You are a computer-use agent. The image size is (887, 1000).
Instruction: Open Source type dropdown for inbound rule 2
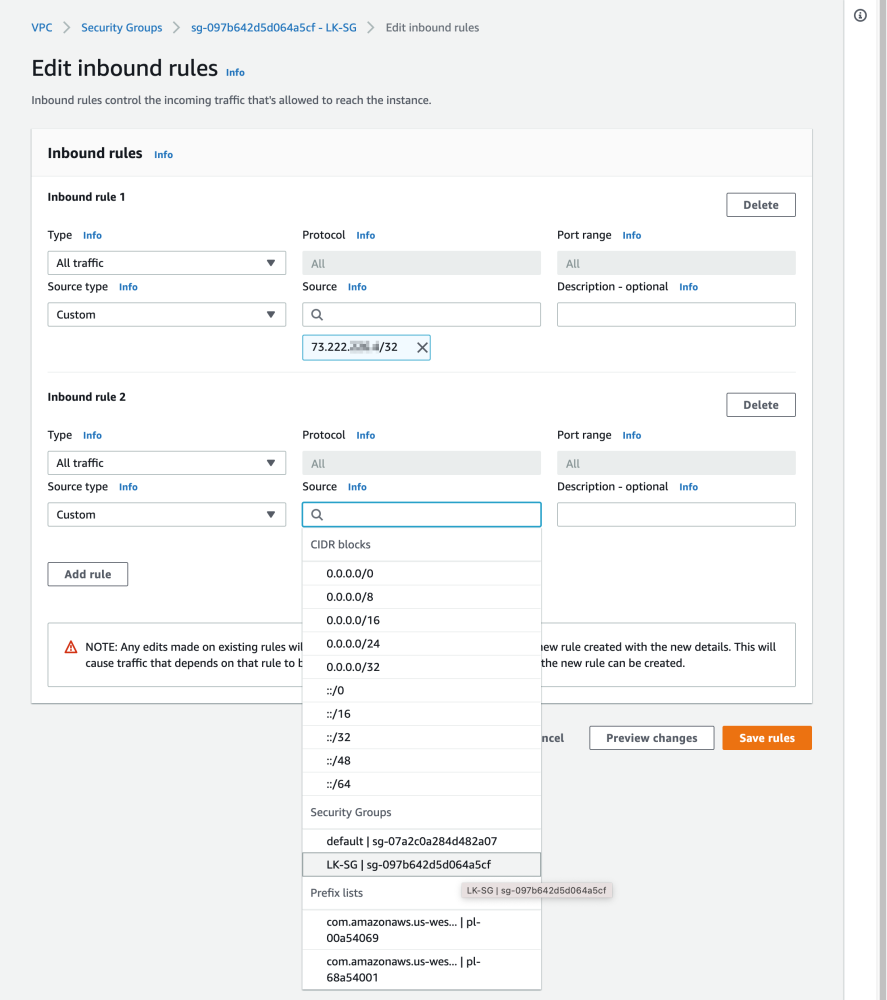167,515
